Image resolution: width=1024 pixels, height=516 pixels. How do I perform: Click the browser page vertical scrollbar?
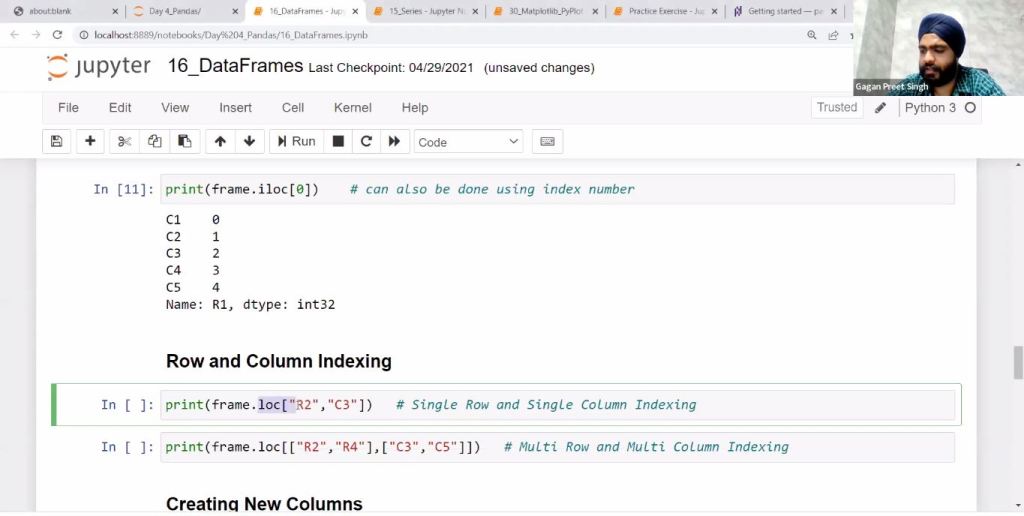1018,362
